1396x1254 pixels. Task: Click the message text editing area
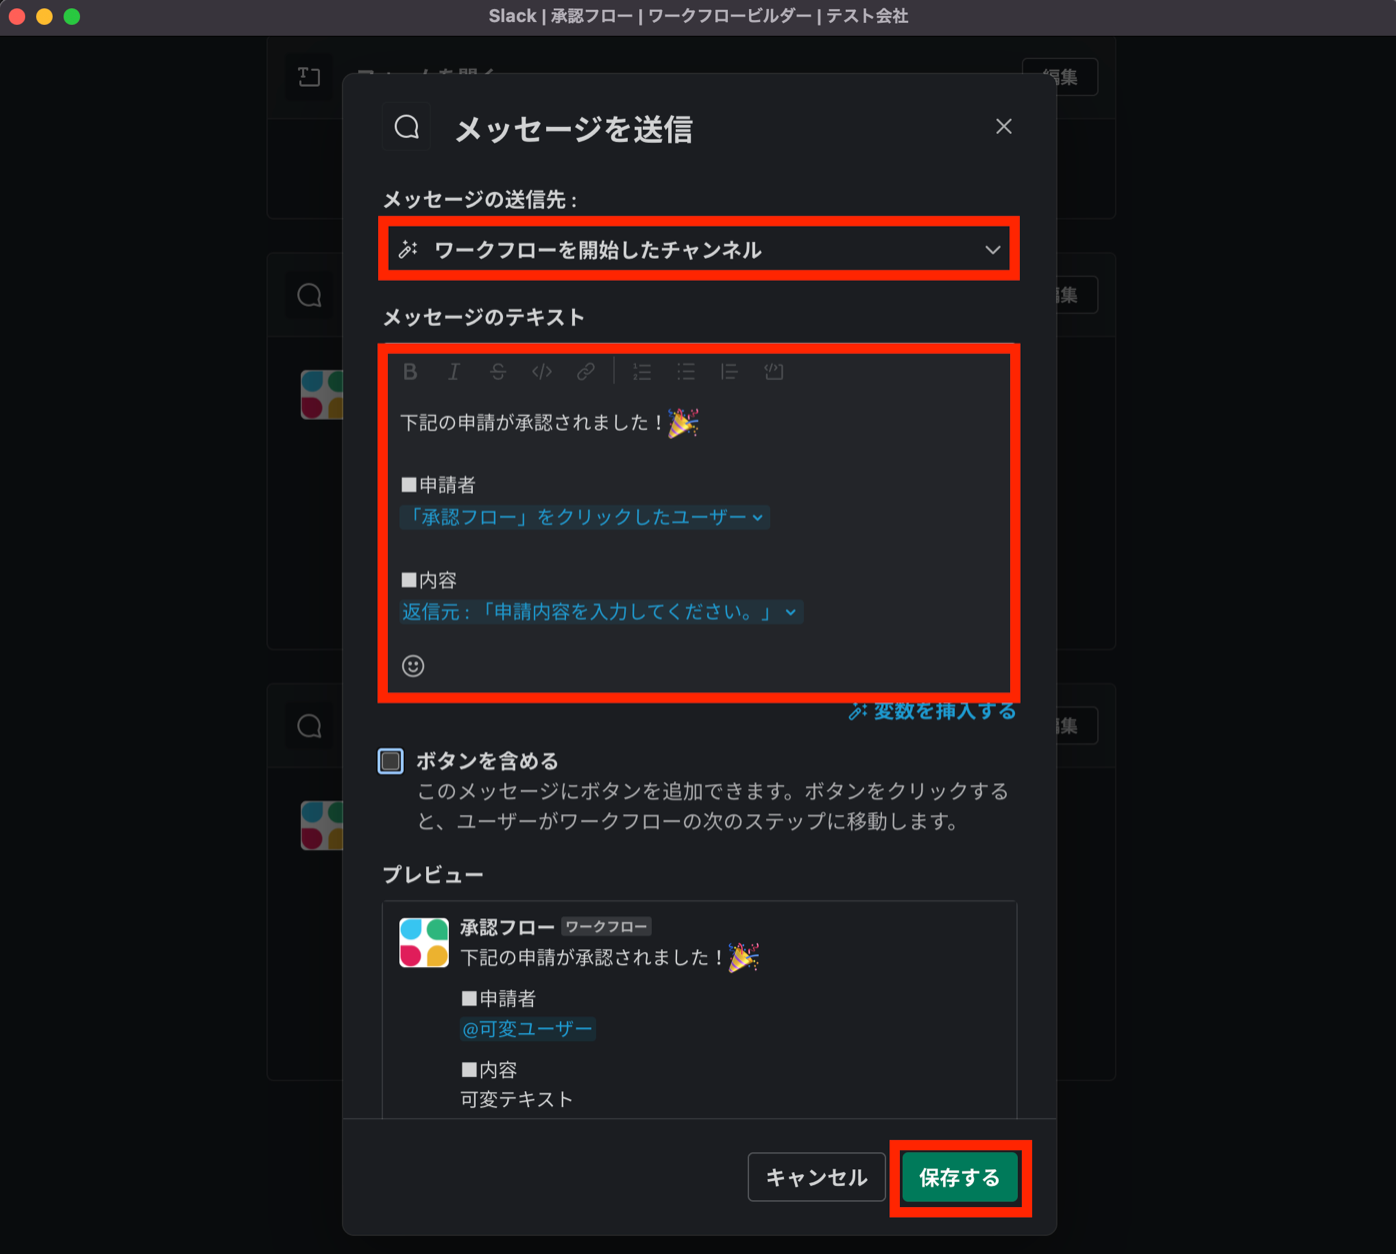pyautogui.click(x=699, y=520)
